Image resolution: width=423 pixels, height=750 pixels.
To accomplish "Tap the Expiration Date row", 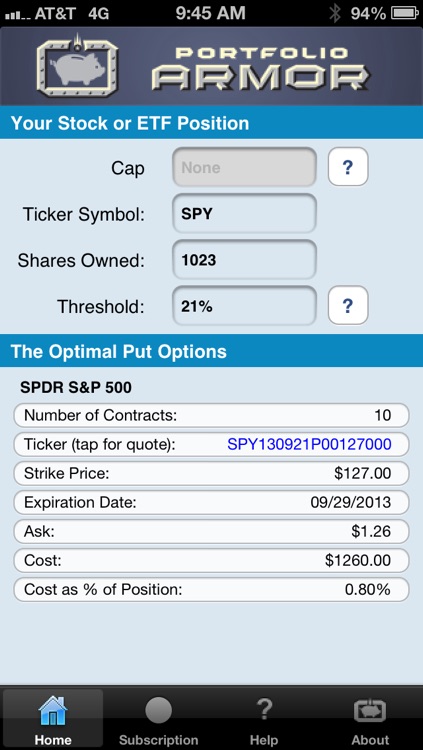I will click(x=211, y=503).
